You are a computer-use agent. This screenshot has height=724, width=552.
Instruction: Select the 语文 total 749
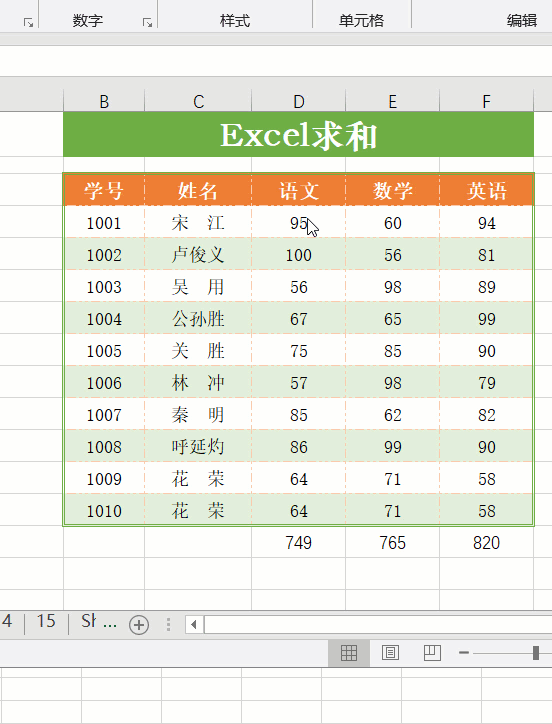pyautogui.click(x=299, y=543)
